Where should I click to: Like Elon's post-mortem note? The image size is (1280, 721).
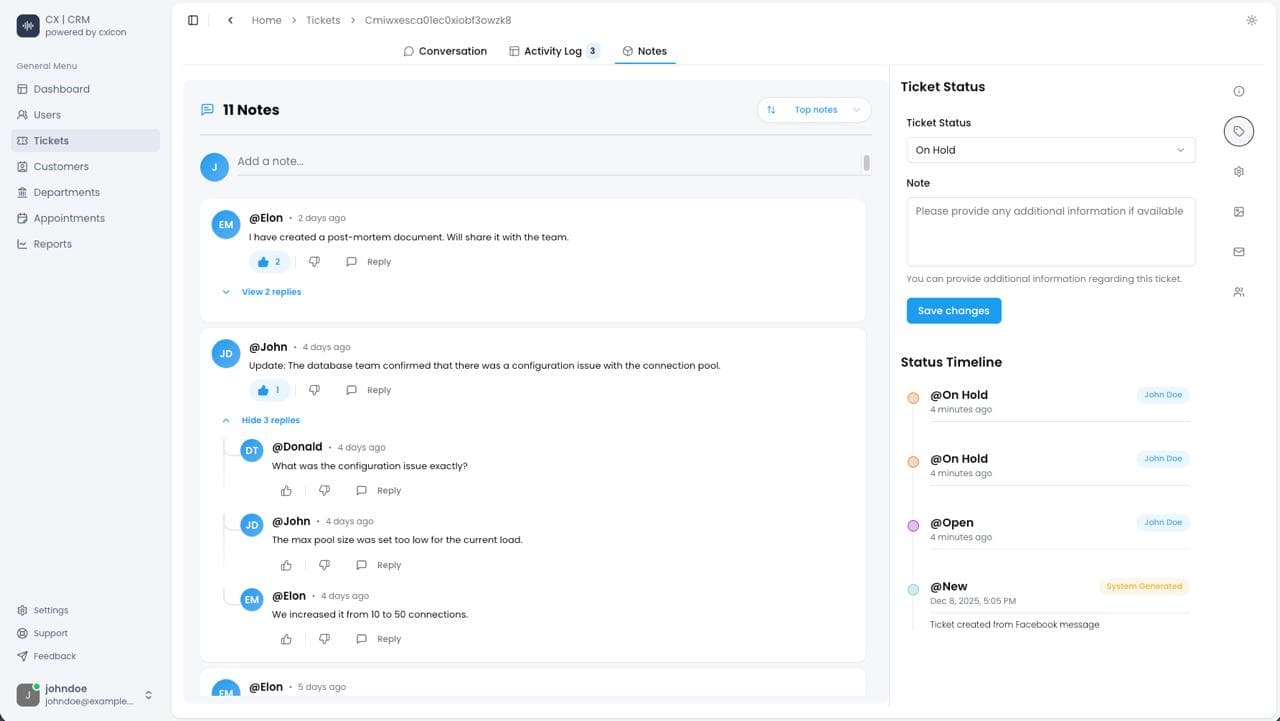coord(270,262)
